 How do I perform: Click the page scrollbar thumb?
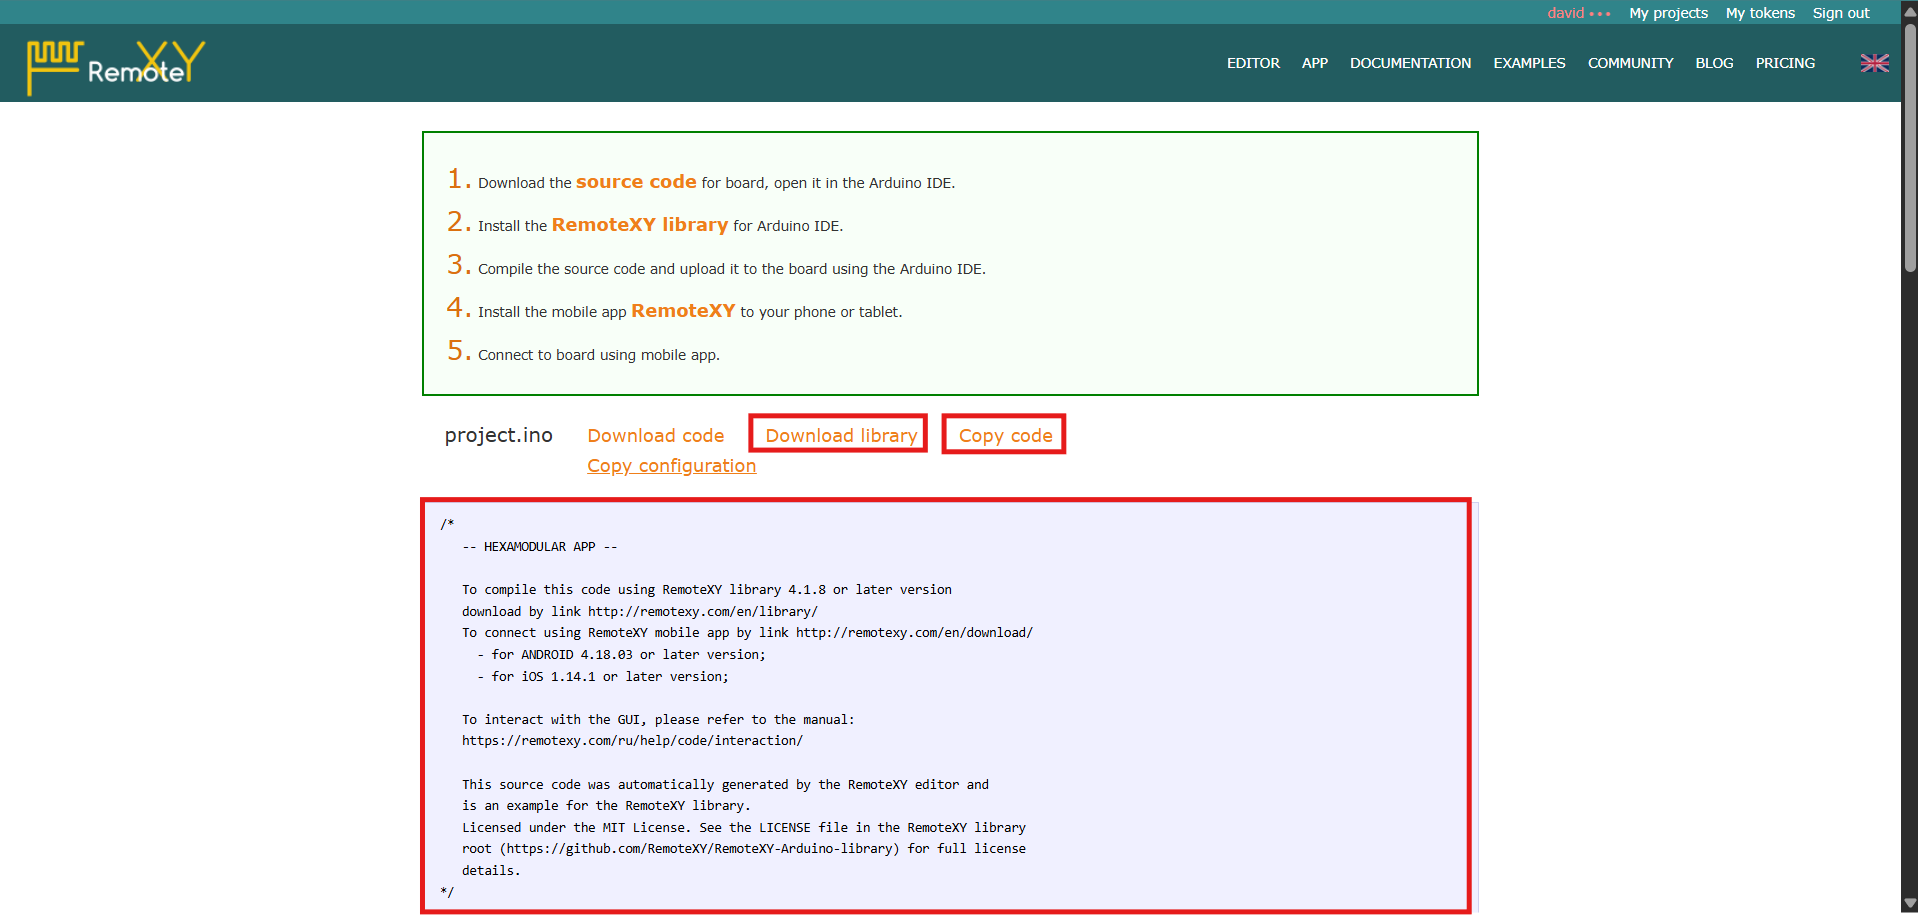click(x=1910, y=150)
